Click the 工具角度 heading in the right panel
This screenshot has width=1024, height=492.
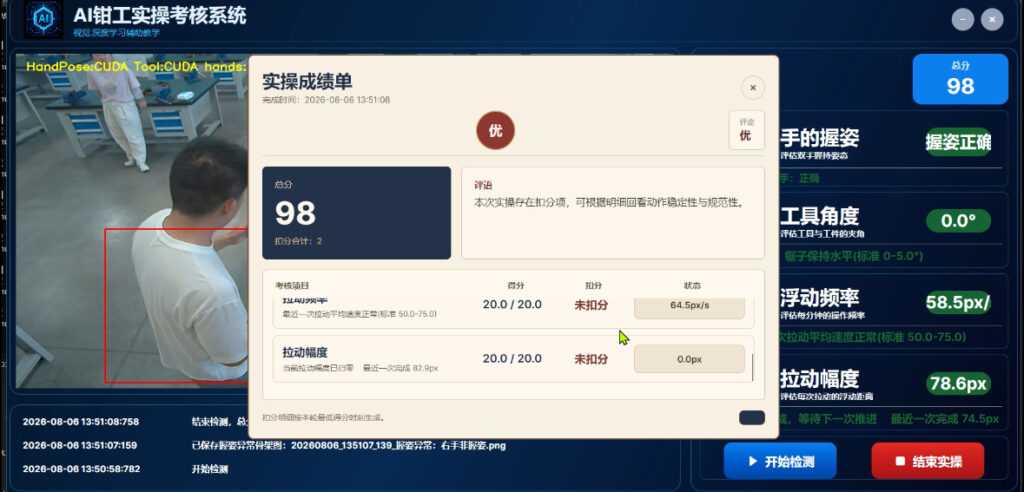[x=820, y=216]
